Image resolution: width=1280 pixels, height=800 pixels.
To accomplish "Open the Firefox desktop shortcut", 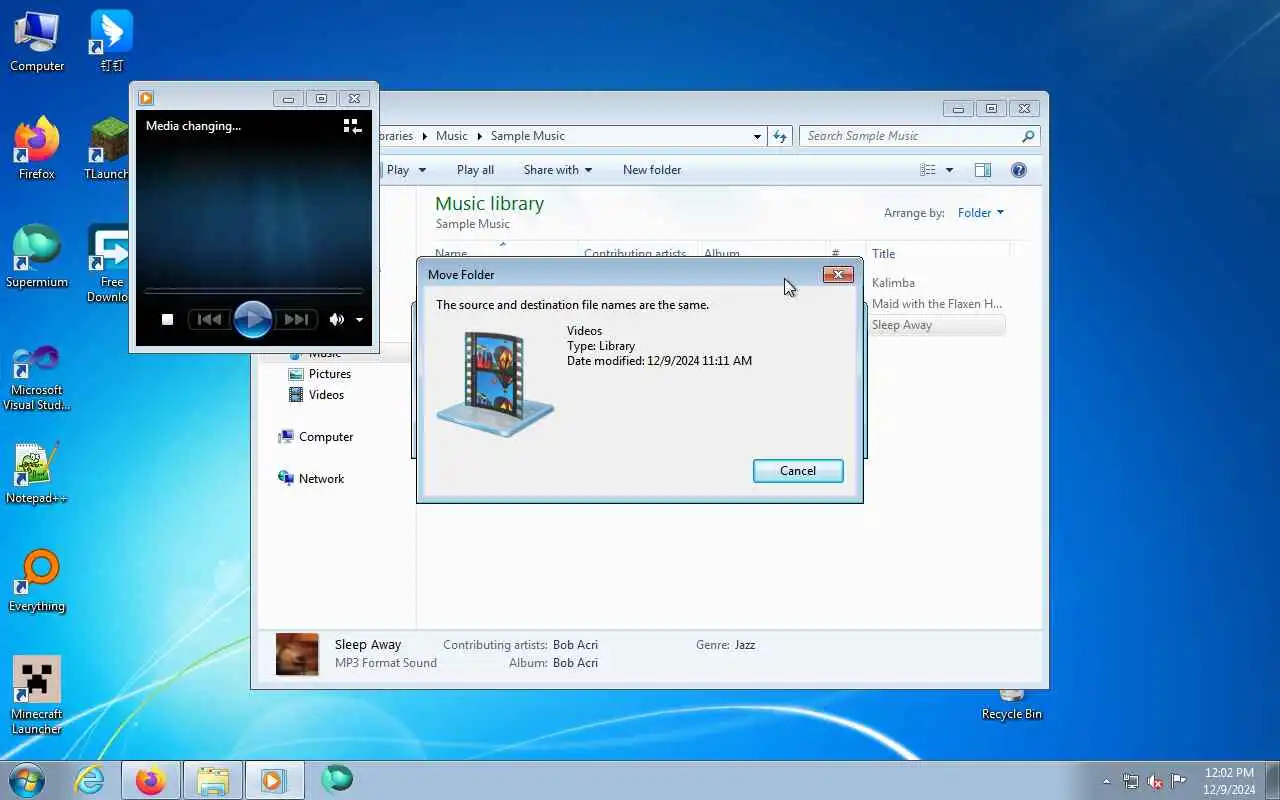I will coord(37,149).
